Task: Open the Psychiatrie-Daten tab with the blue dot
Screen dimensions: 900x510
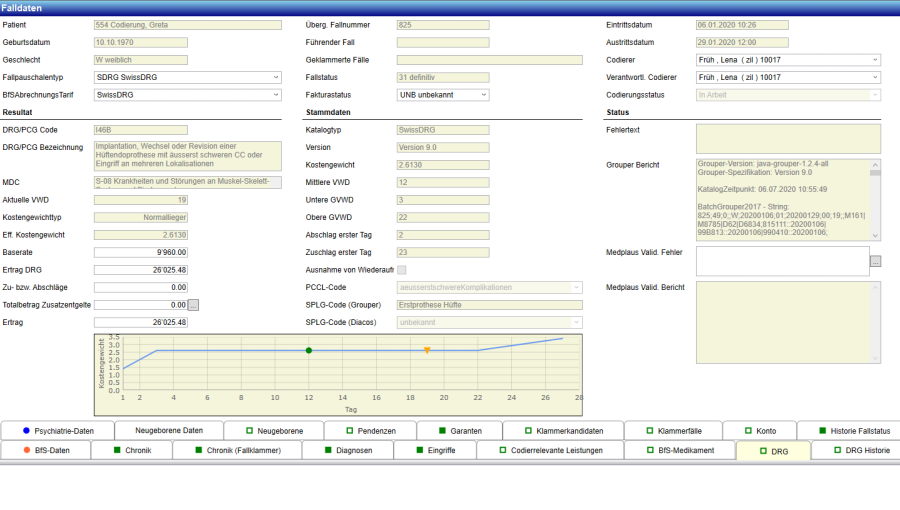Action: click(x=57, y=430)
